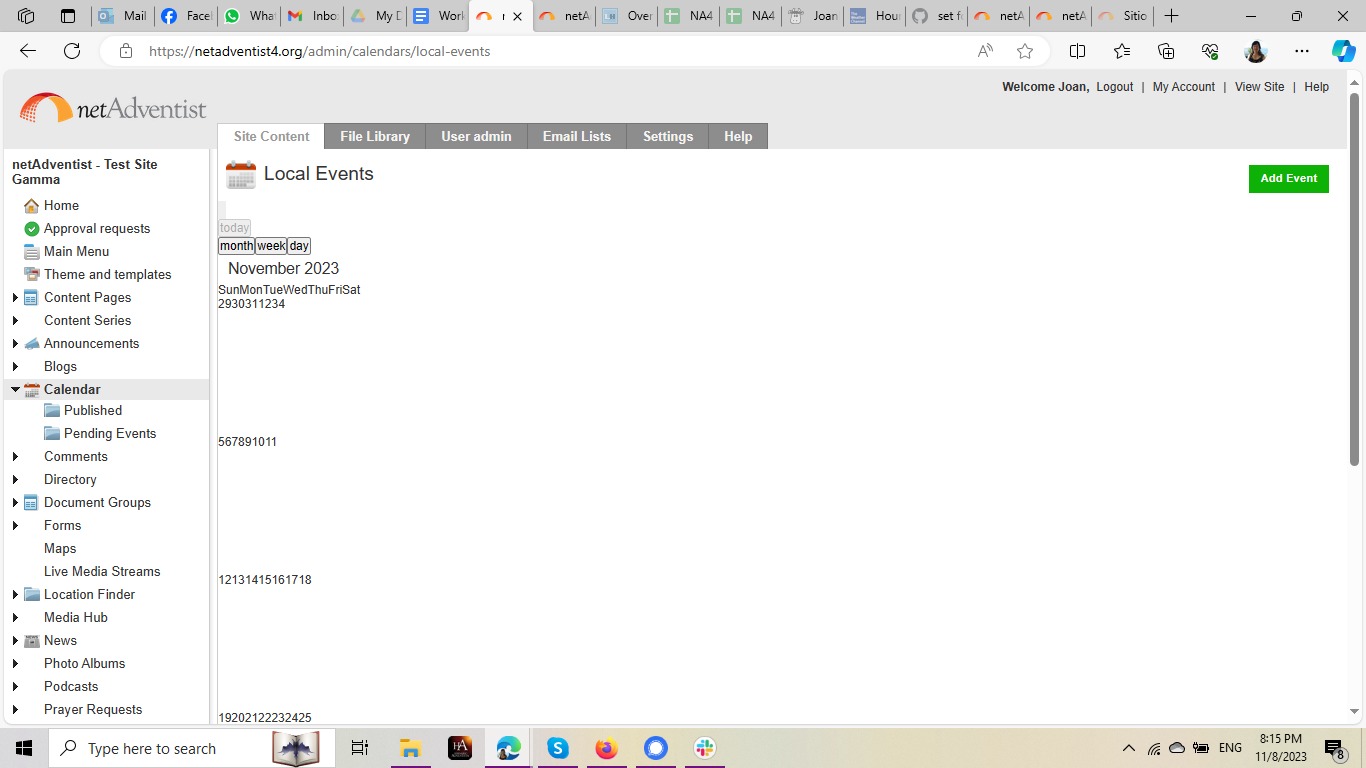
Task: Click the browser address bar URL
Action: tap(319, 51)
